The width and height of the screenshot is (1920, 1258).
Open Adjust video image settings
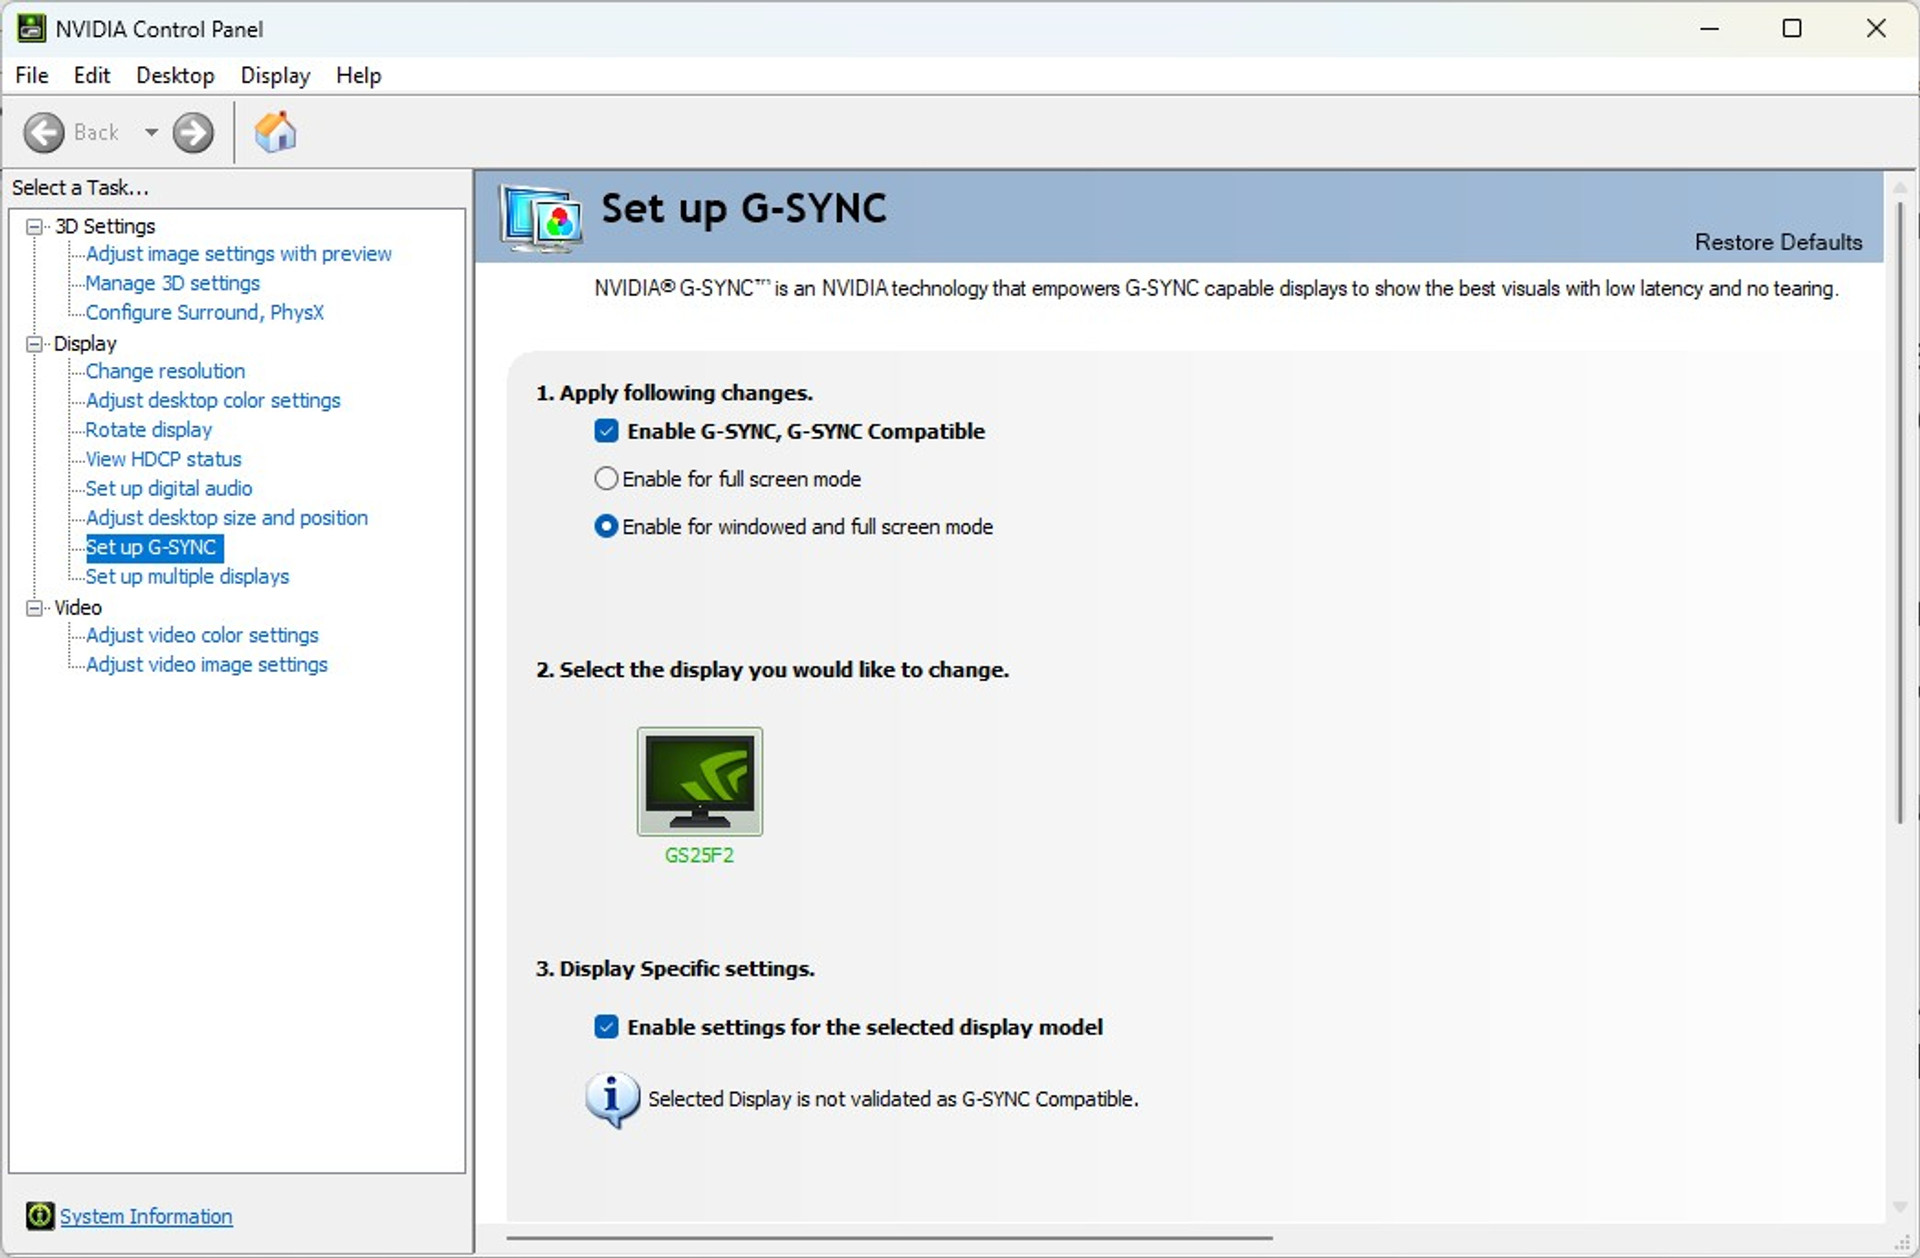pos(206,664)
